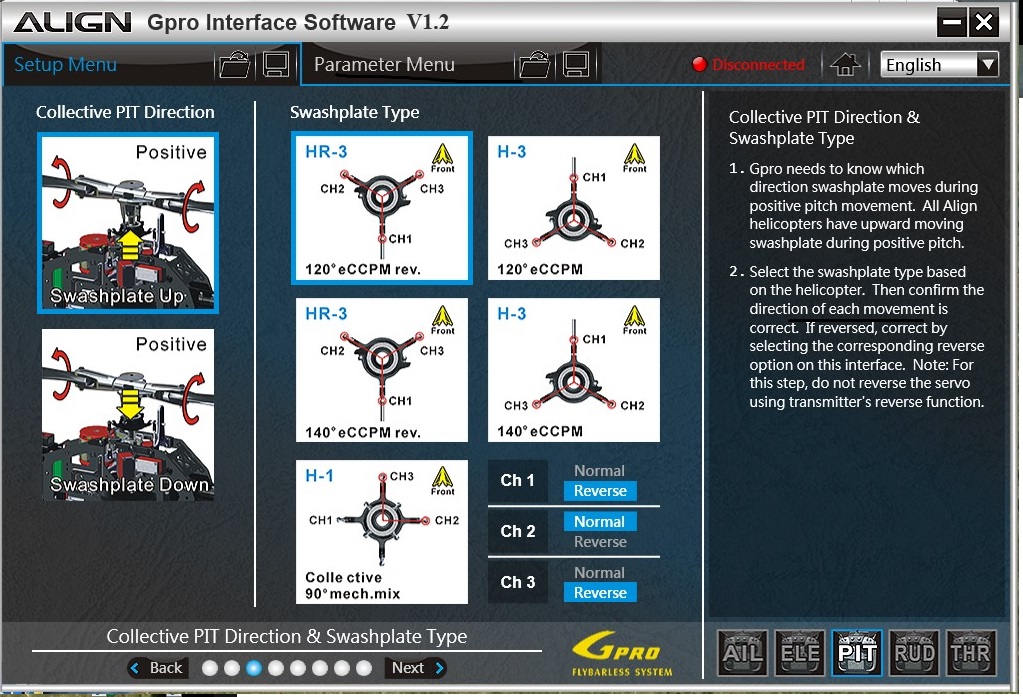This screenshot has height=697, width=1023.
Task: Jump to the first setup step dot
Action: coord(209,668)
